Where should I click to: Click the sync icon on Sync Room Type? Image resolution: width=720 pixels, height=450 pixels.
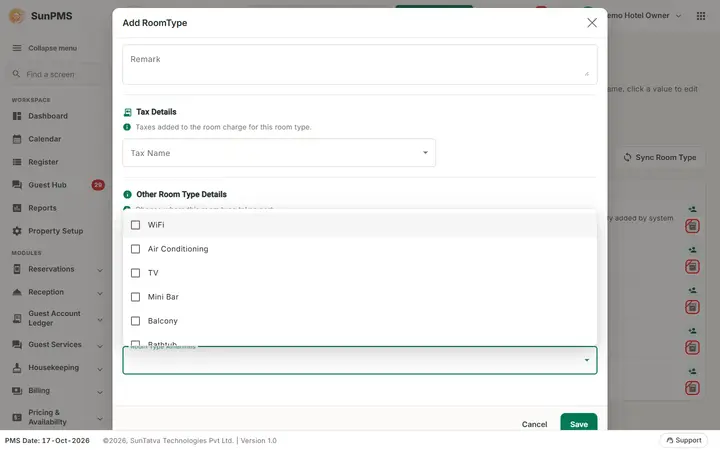pos(627,157)
